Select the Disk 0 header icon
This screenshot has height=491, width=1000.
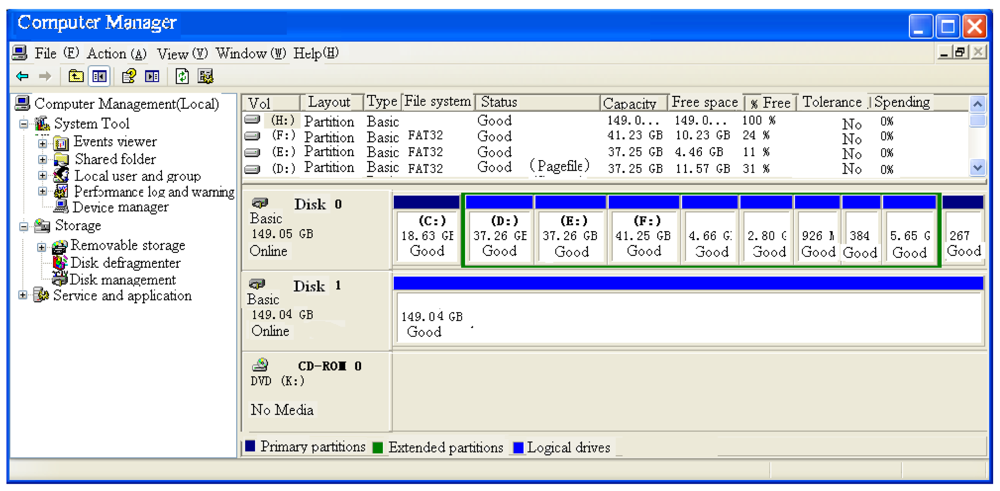pyautogui.click(x=260, y=203)
